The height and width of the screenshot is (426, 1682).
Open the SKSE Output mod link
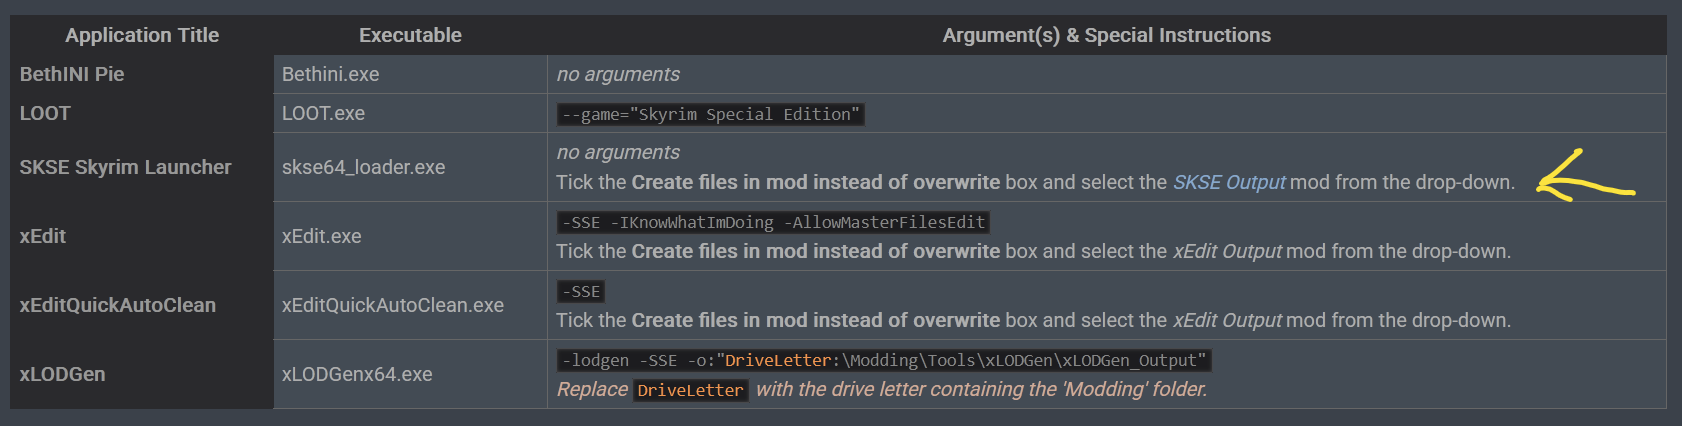point(1229,182)
